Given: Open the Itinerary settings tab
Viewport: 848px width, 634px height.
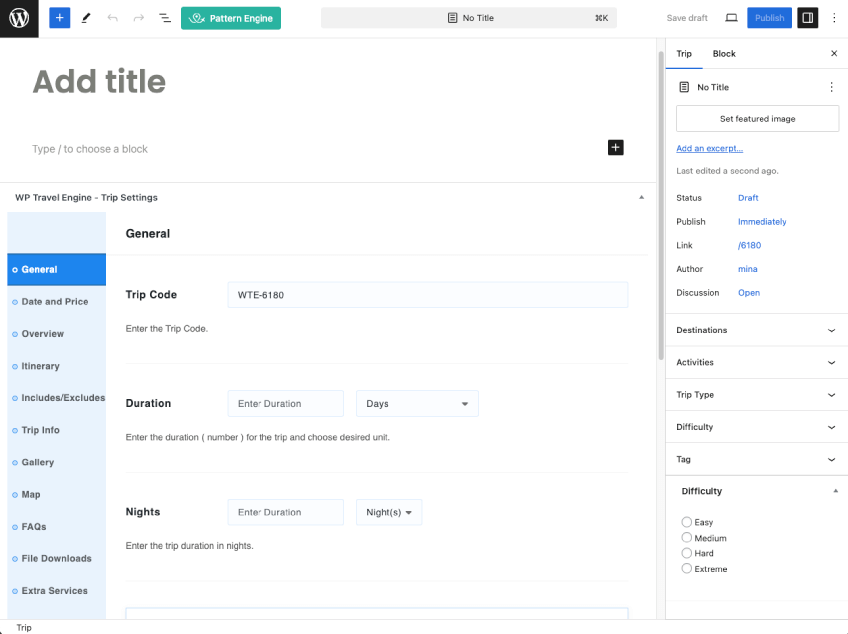Looking at the screenshot, I should coord(56,366).
